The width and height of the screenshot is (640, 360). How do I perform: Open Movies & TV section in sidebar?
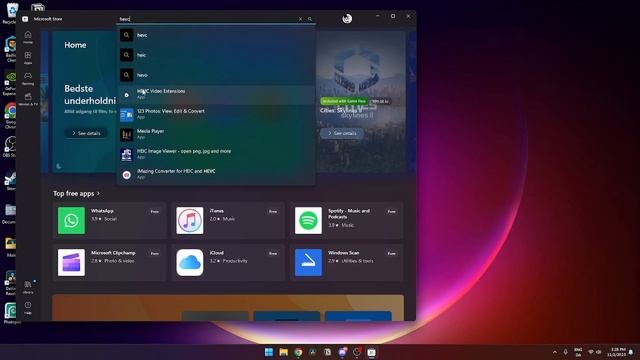pyautogui.click(x=28, y=99)
